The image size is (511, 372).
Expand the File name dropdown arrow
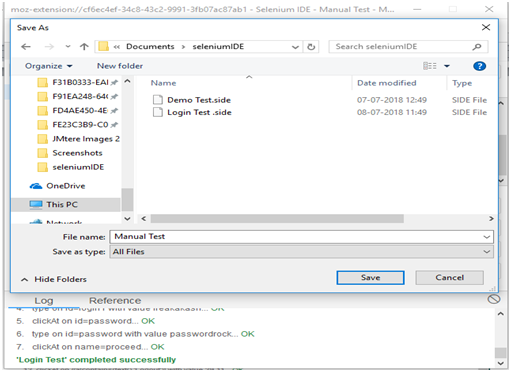coord(487,237)
